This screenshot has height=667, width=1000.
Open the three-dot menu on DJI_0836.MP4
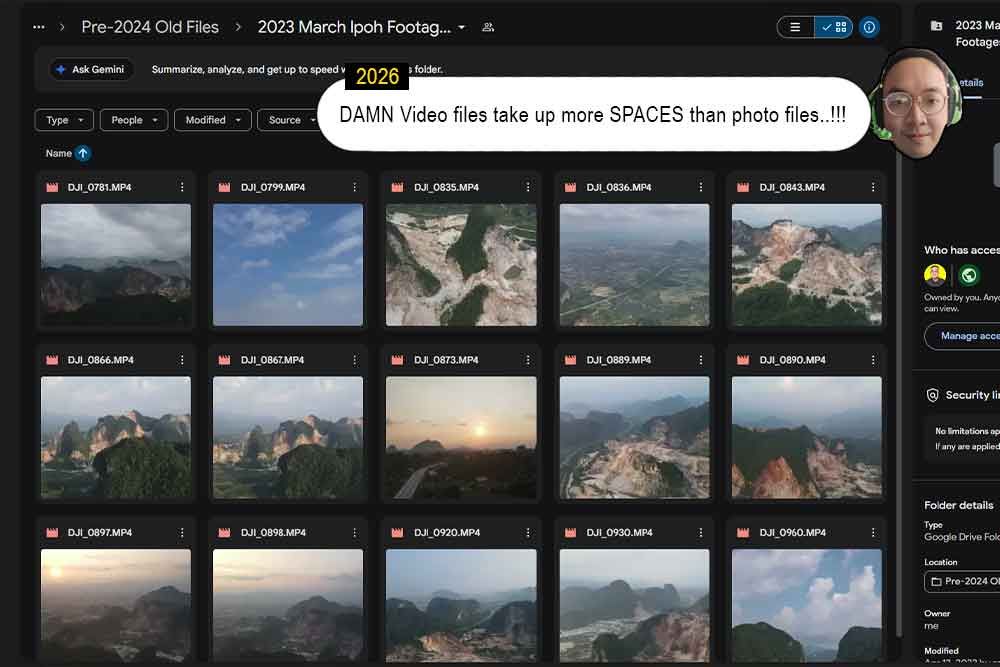pos(700,187)
